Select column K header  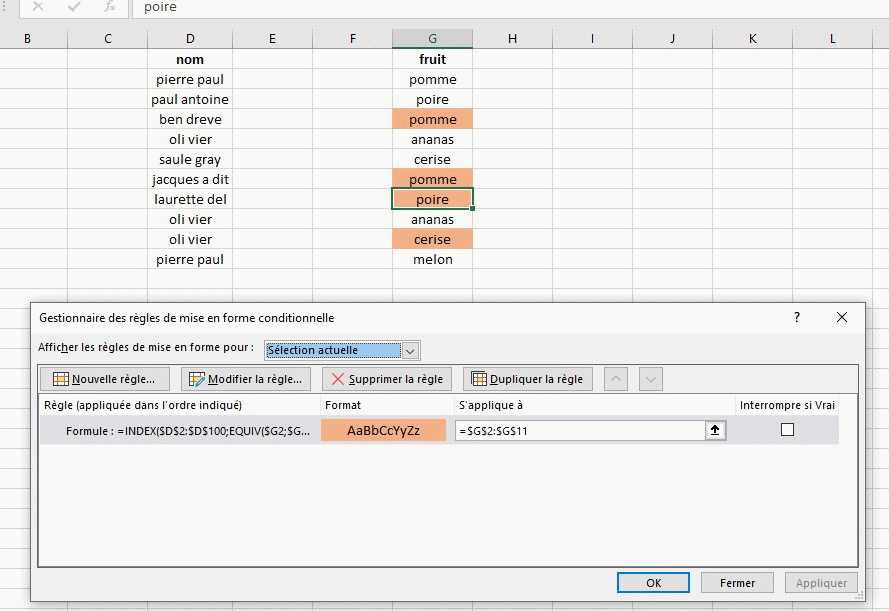click(x=752, y=39)
